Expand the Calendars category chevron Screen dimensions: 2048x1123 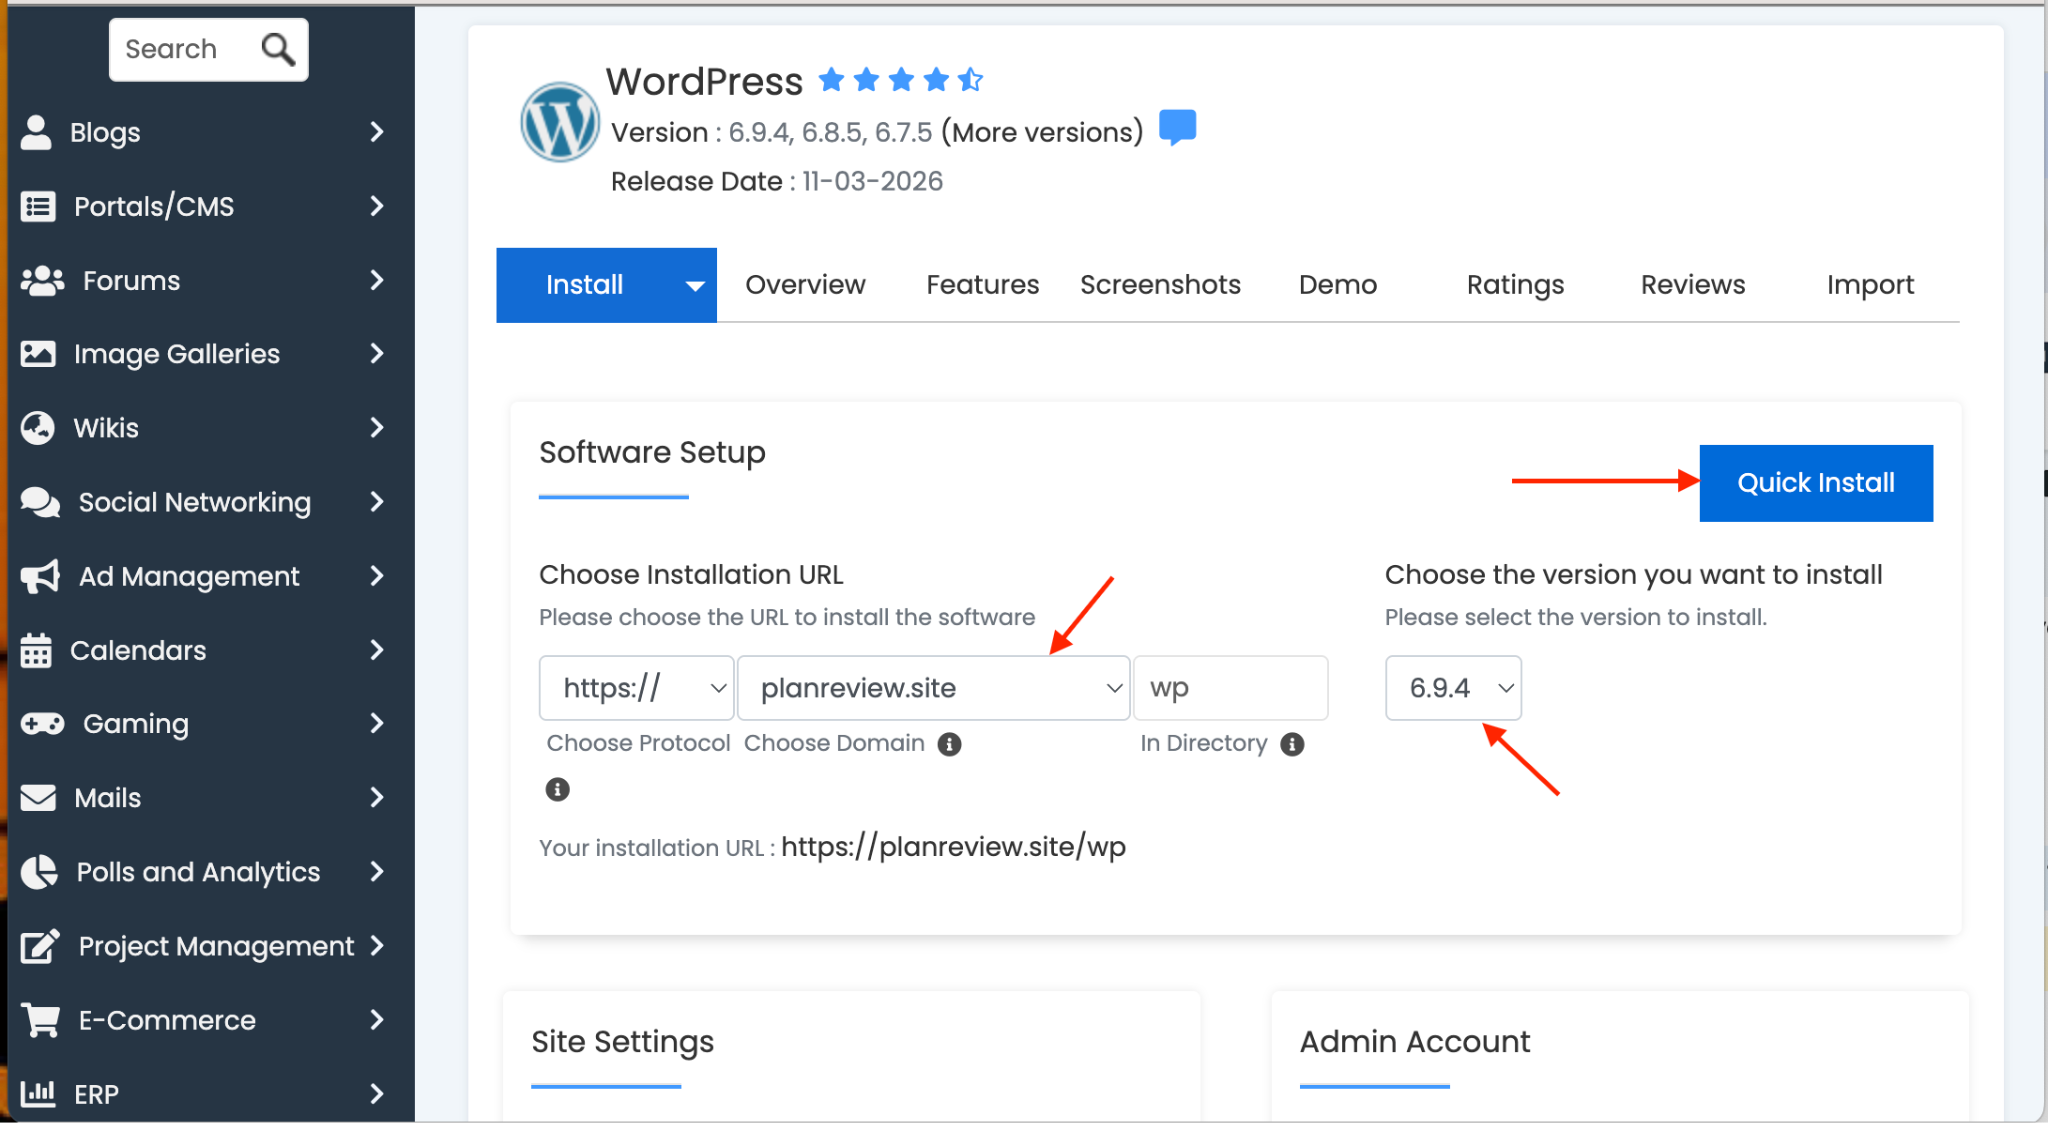[377, 650]
